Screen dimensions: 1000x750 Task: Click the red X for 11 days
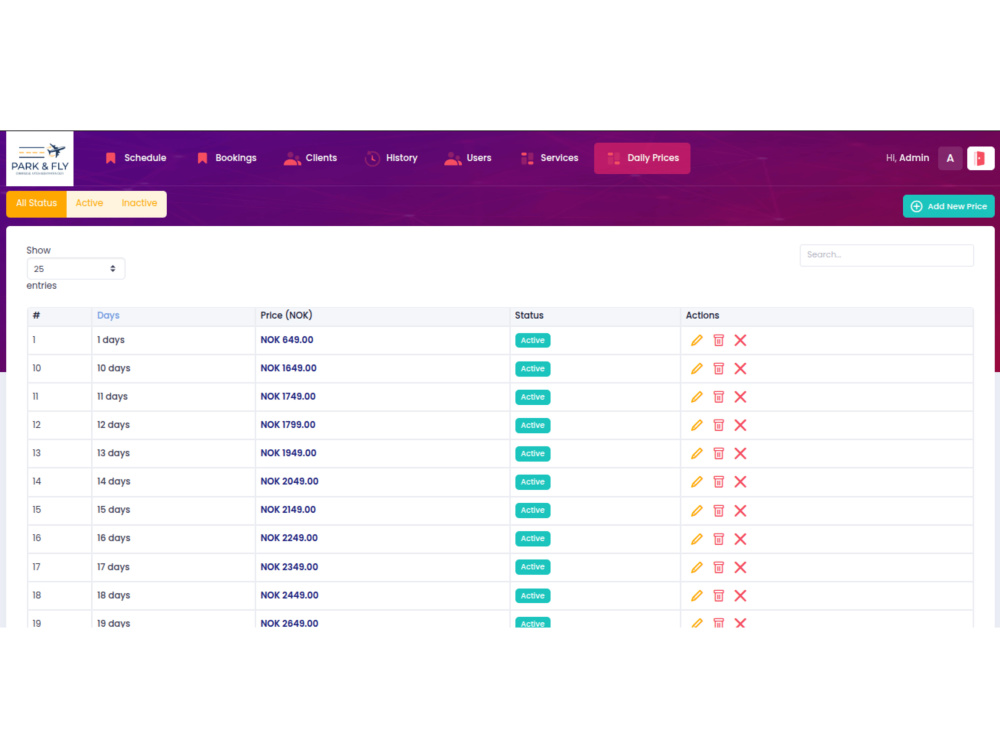[740, 397]
